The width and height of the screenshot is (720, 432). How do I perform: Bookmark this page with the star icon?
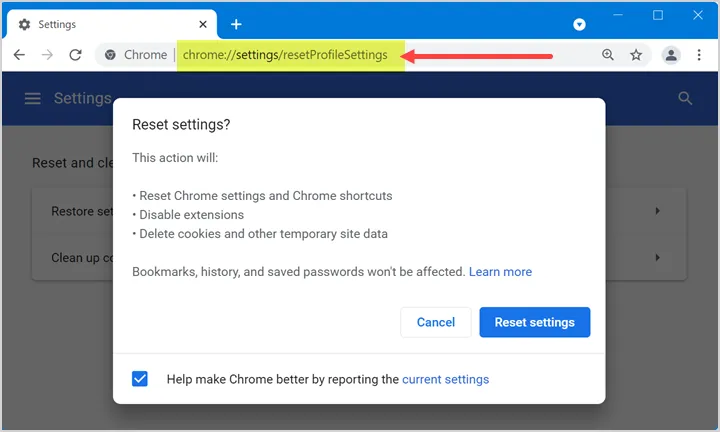(636, 55)
